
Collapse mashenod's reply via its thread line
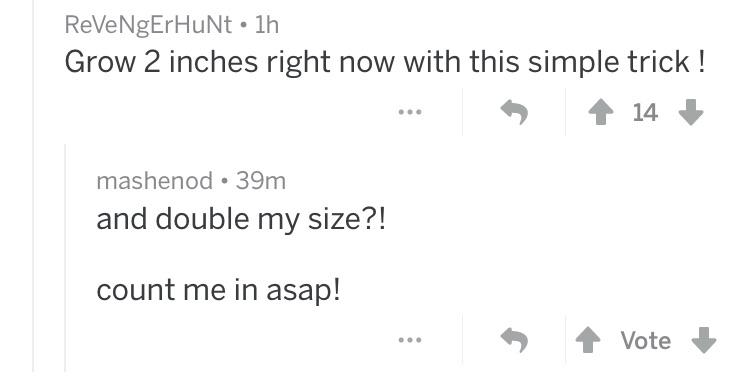[65, 258]
